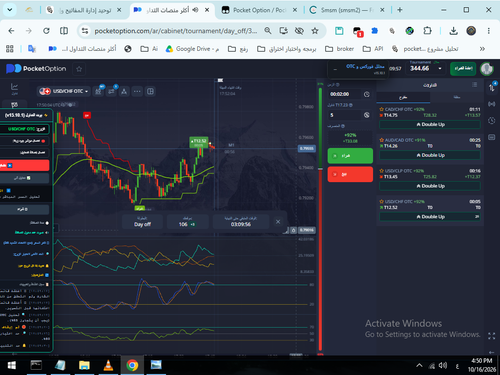Click the clock icon beside trade time
Viewport: 500px width, 375px height.
[x=367, y=94]
